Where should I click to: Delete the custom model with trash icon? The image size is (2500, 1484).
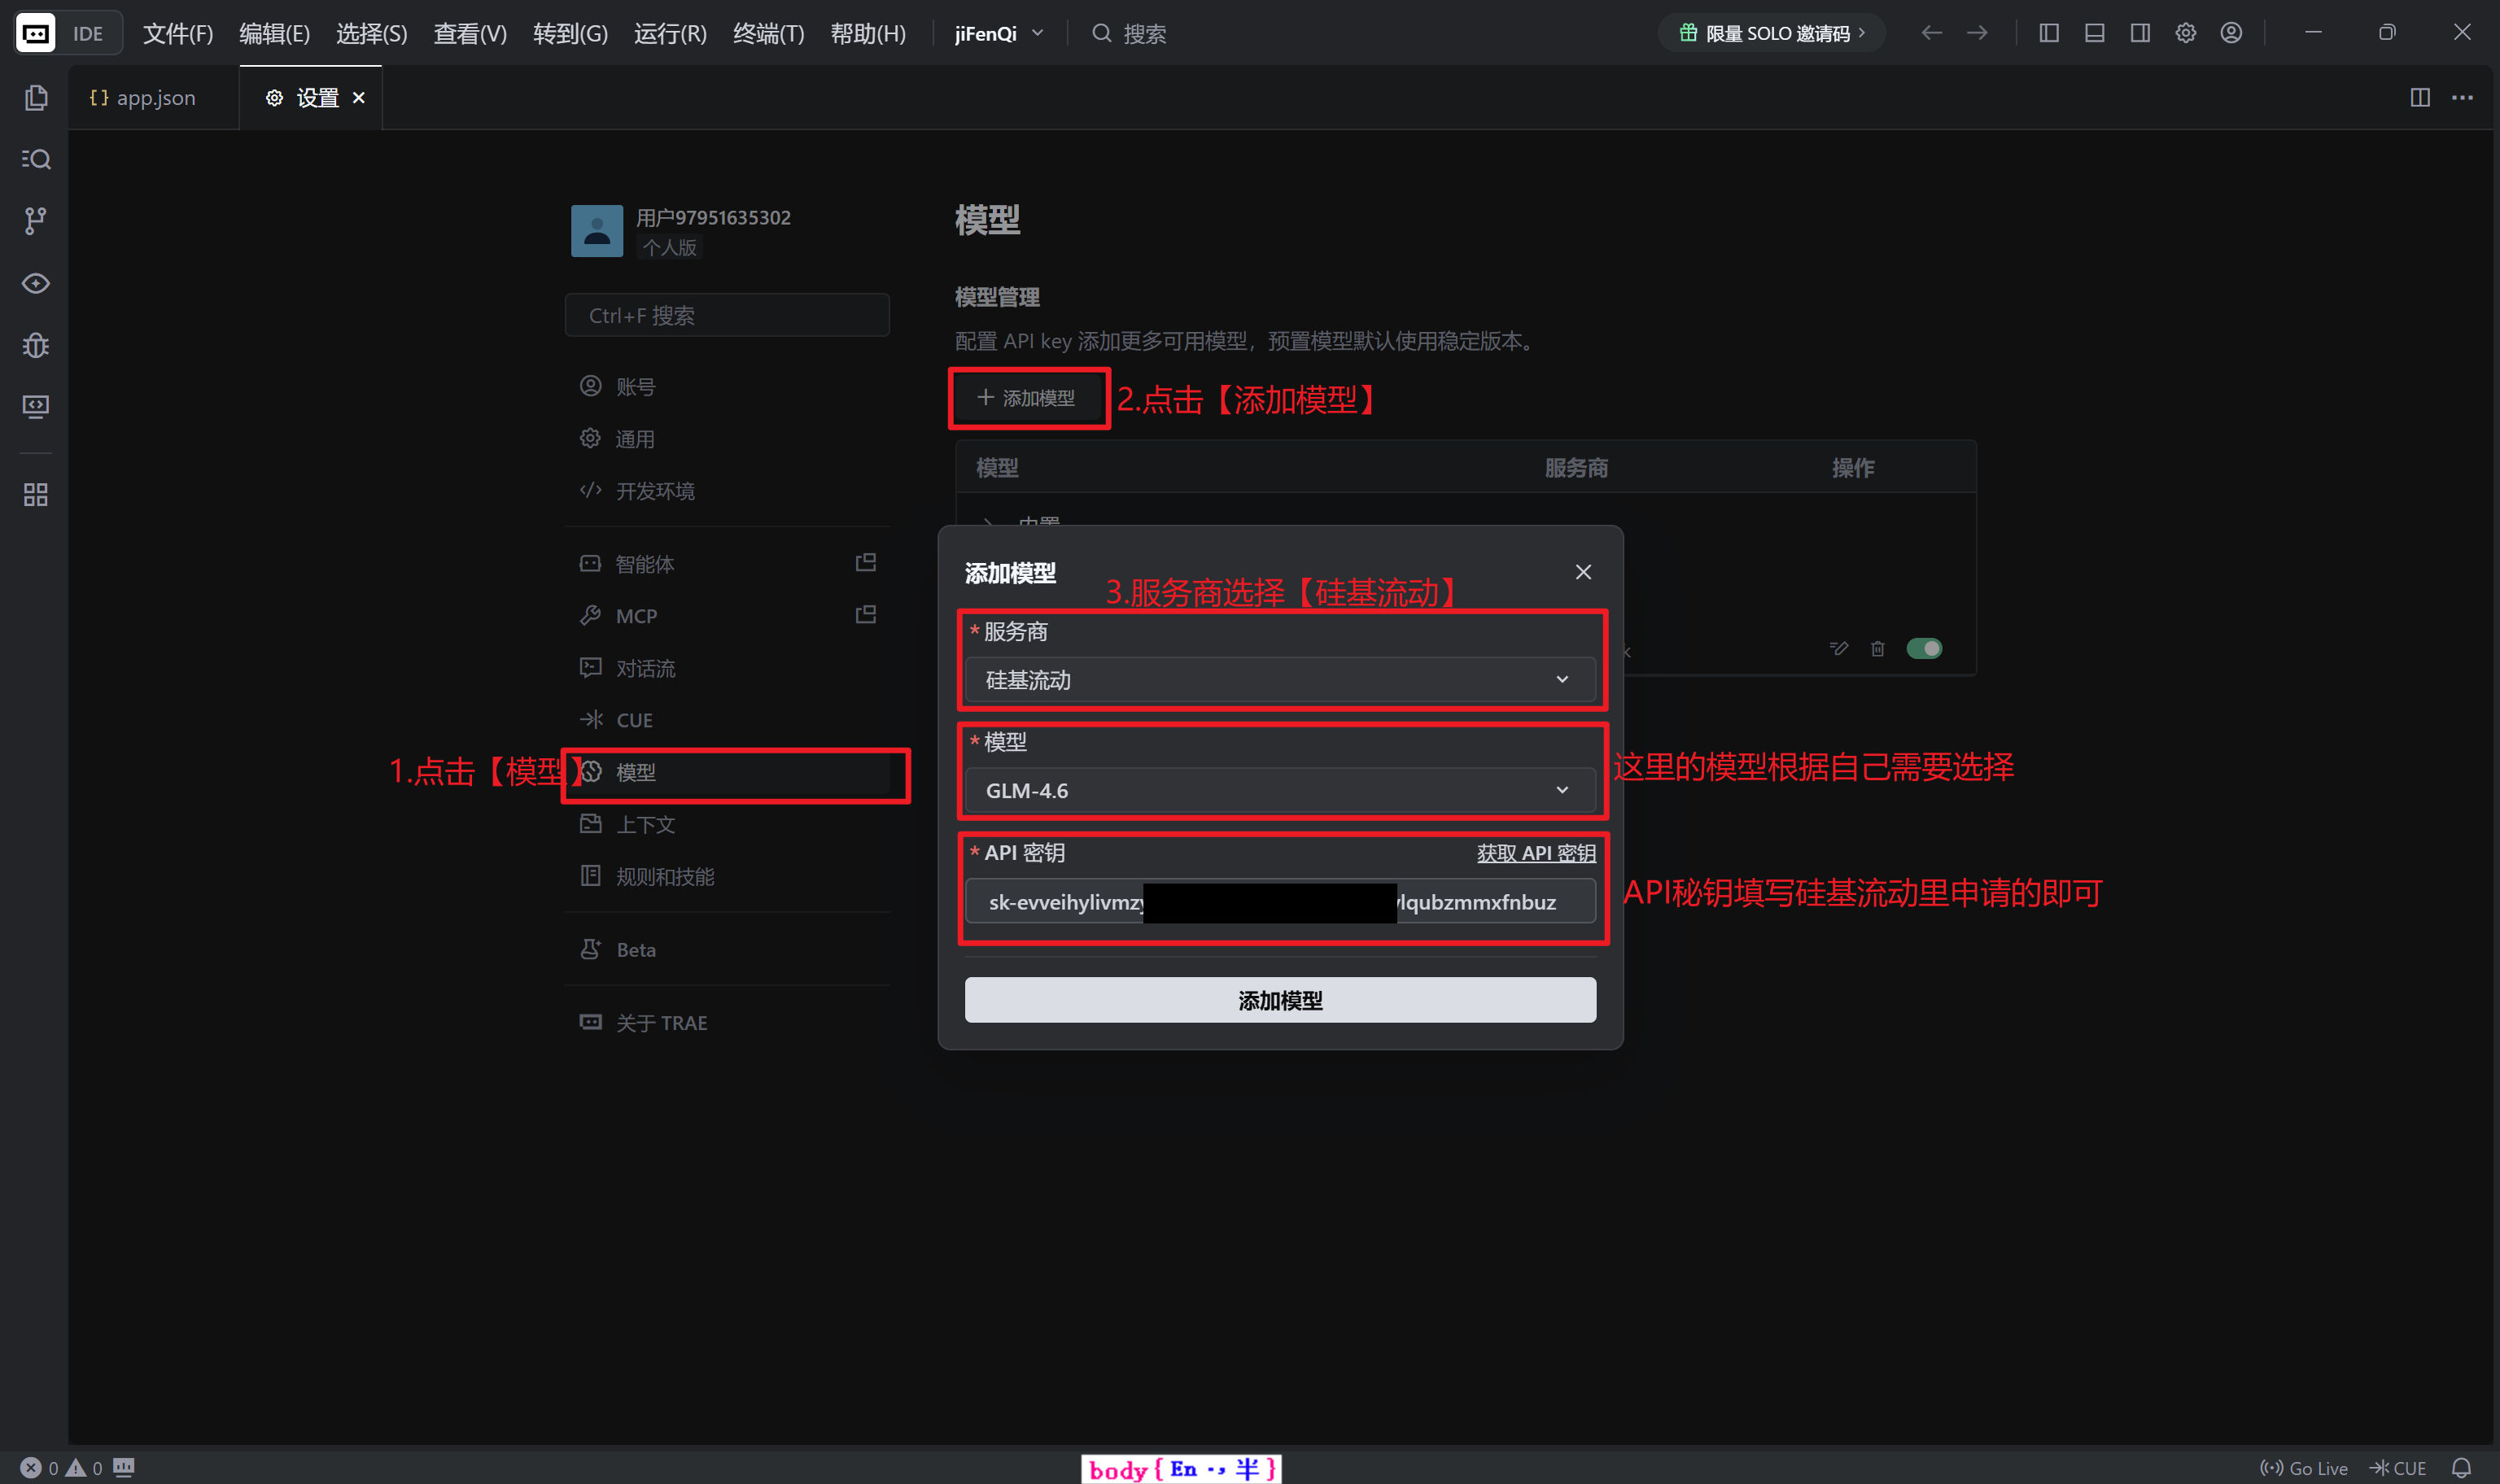(1878, 648)
